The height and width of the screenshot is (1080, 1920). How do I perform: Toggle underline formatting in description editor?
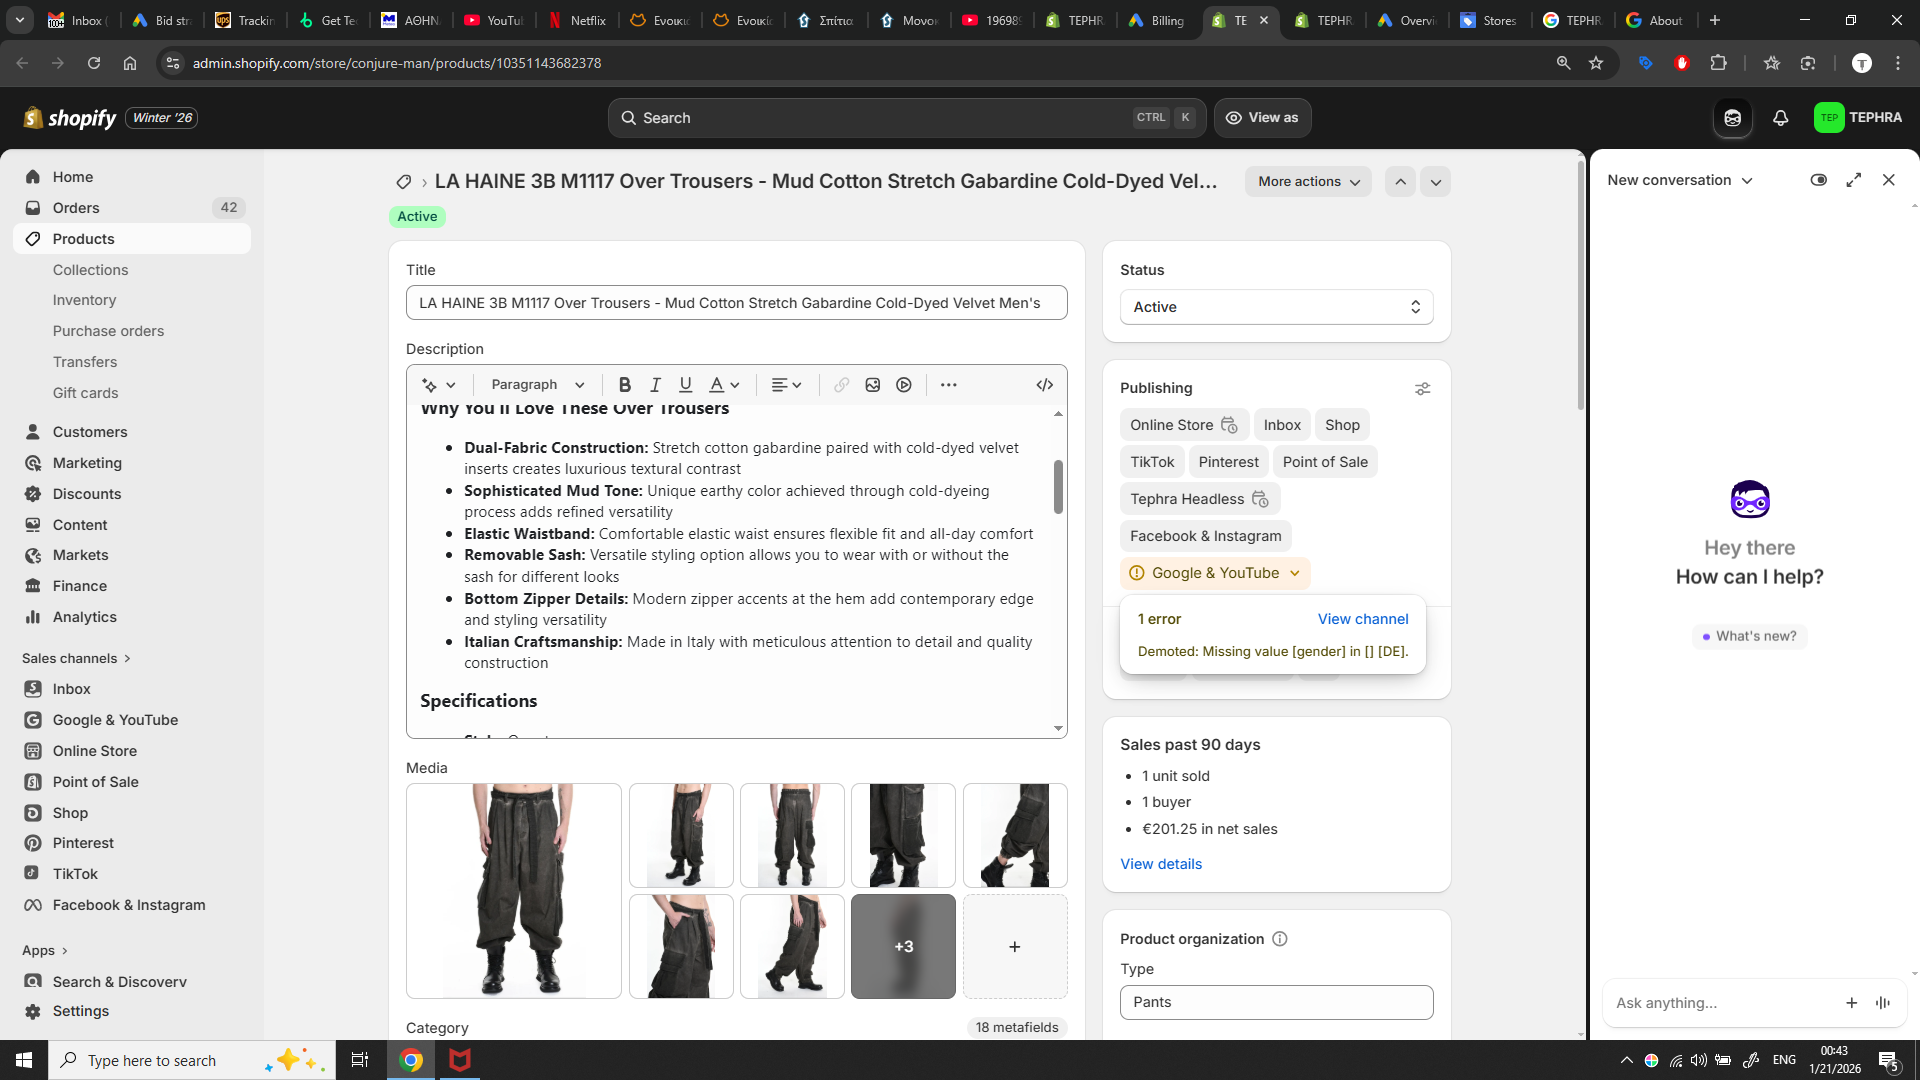tap(685, 385)
